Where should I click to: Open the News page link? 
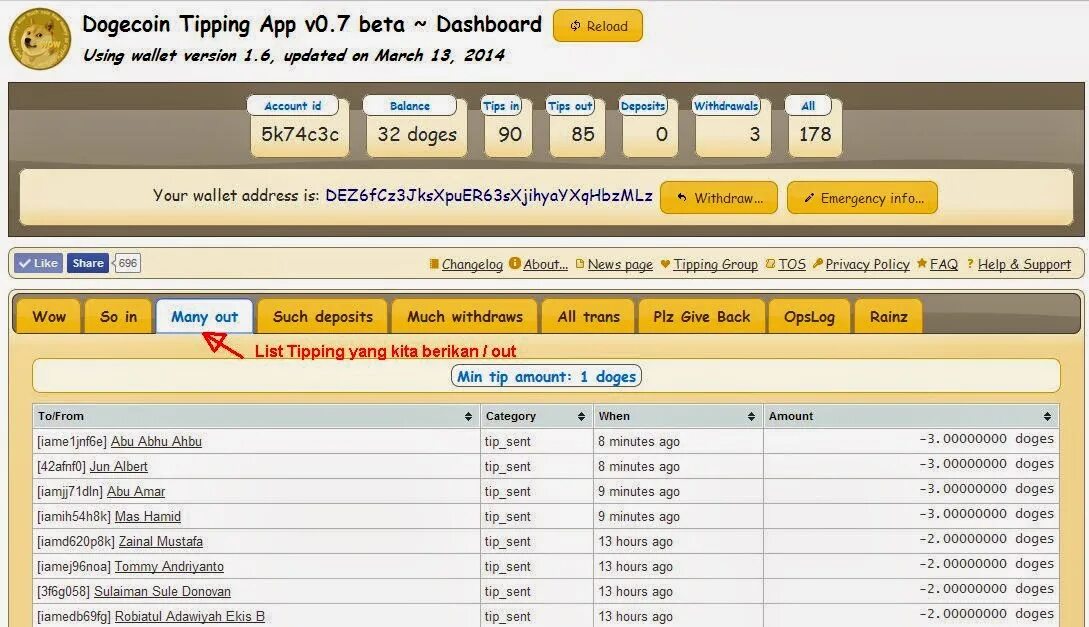pos(620,265)
